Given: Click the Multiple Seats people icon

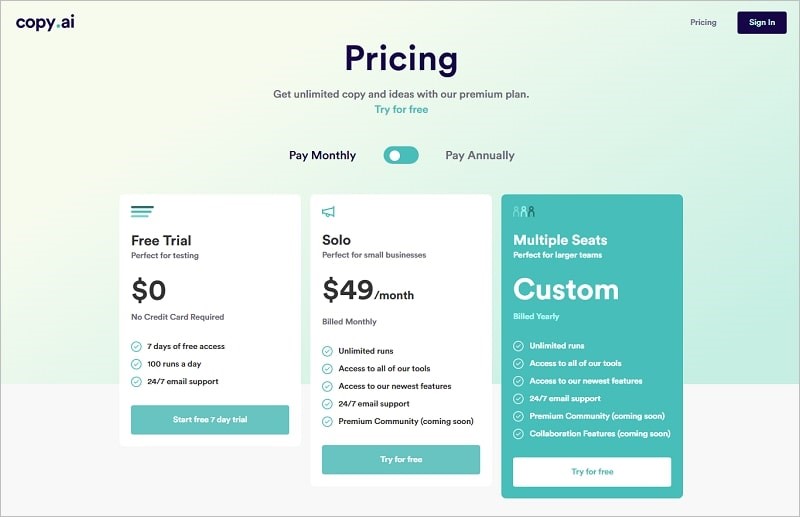Looking at the screenshot, I should (524, 211).
